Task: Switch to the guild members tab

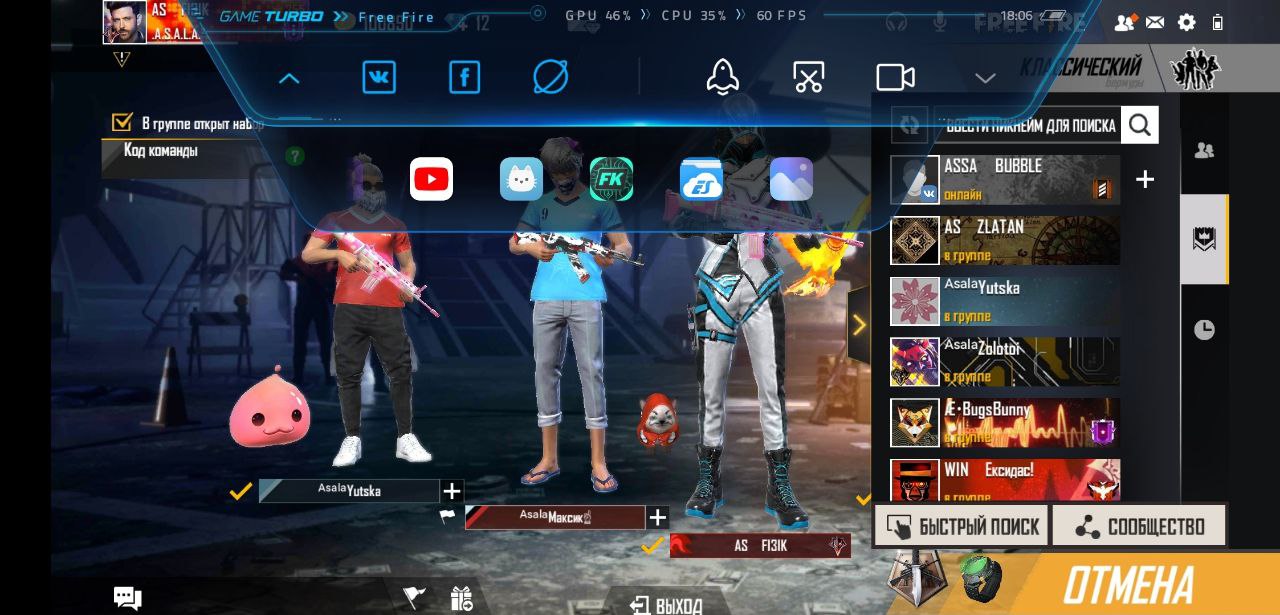Action: coord(1204,239)
